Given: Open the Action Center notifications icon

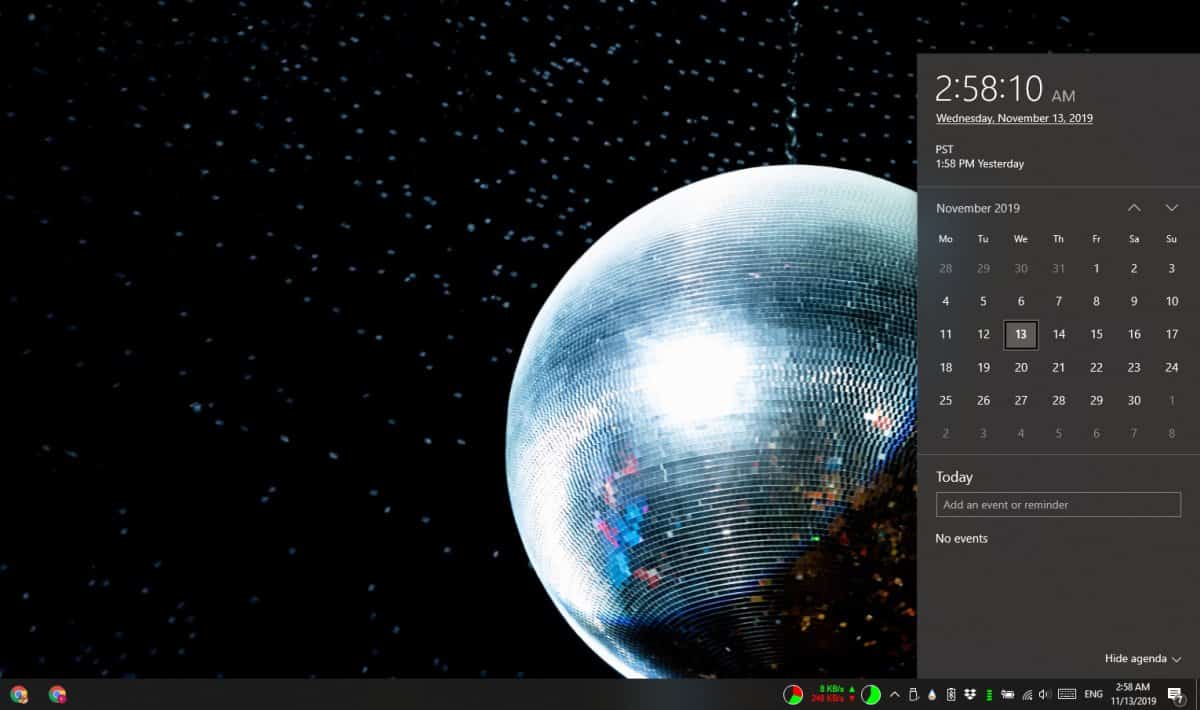Looking at the screenshot, I should (x=1176, y=695).
